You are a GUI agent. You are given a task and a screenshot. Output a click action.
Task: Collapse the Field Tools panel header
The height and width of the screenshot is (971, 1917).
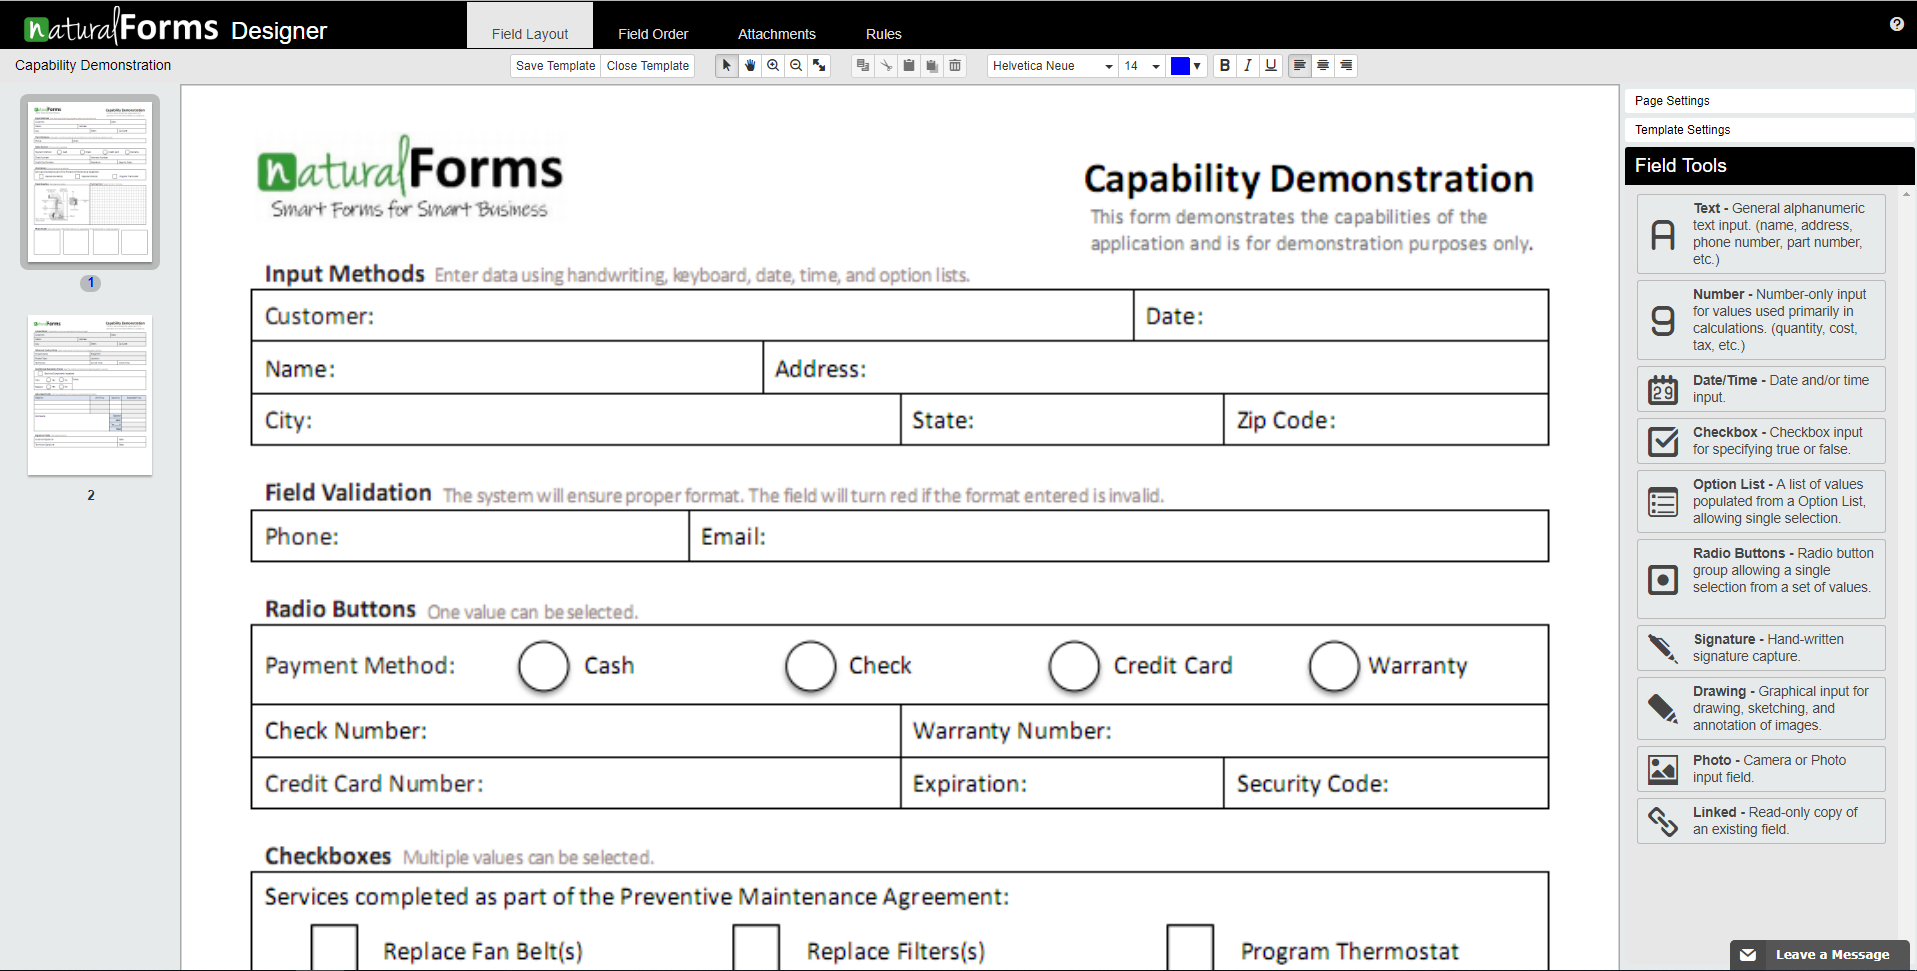point(1769,166)
